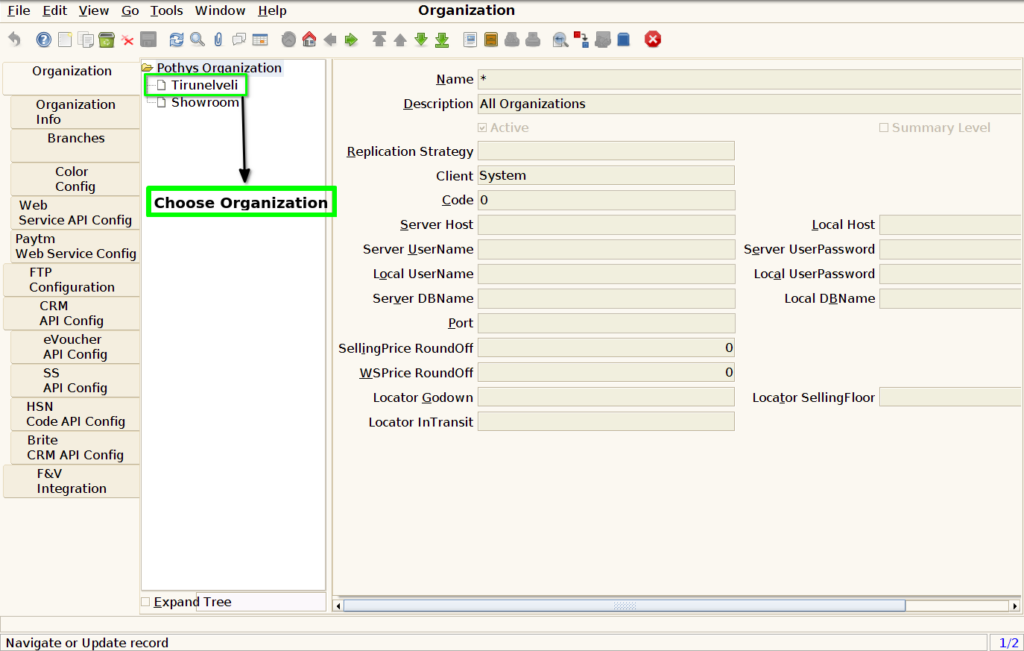Click the red X delete selection icon

[x=127, y=40]
